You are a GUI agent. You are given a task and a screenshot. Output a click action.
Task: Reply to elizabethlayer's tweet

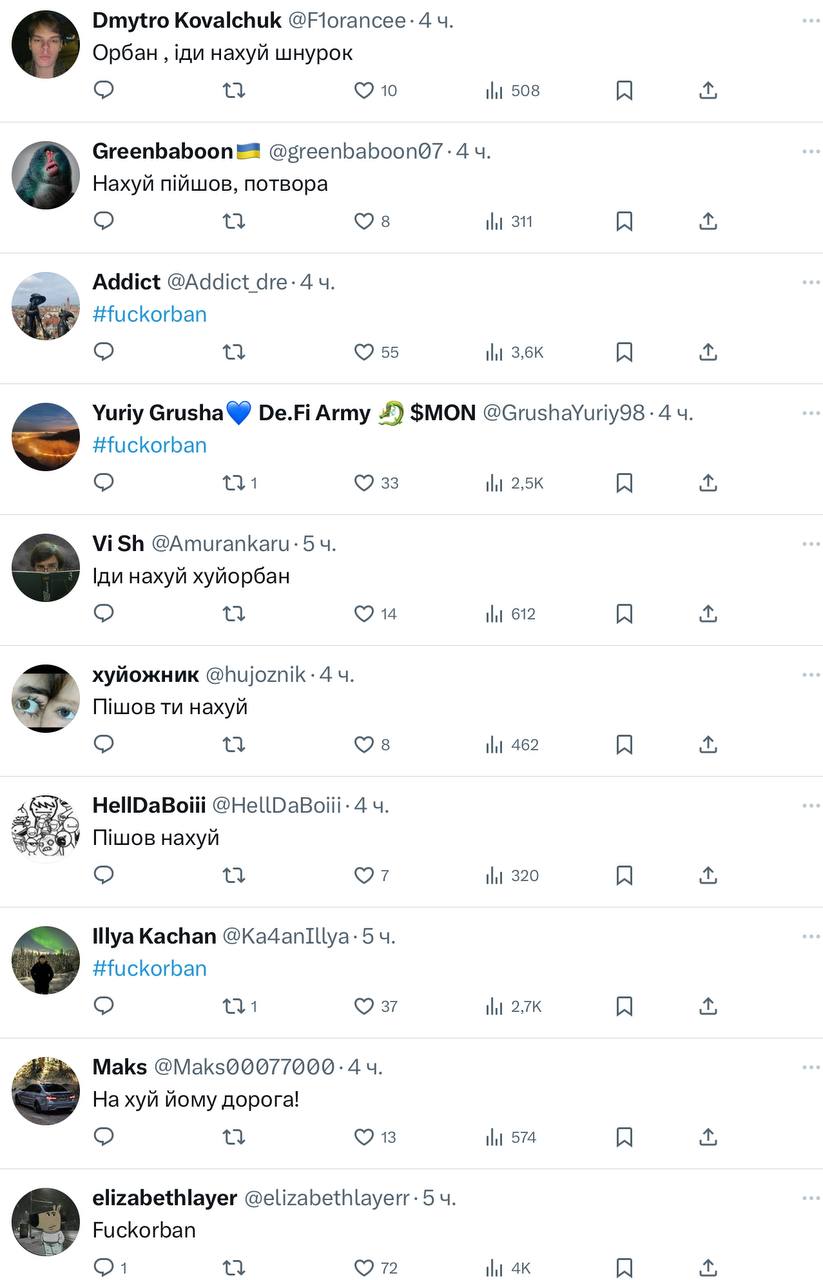104,1268
